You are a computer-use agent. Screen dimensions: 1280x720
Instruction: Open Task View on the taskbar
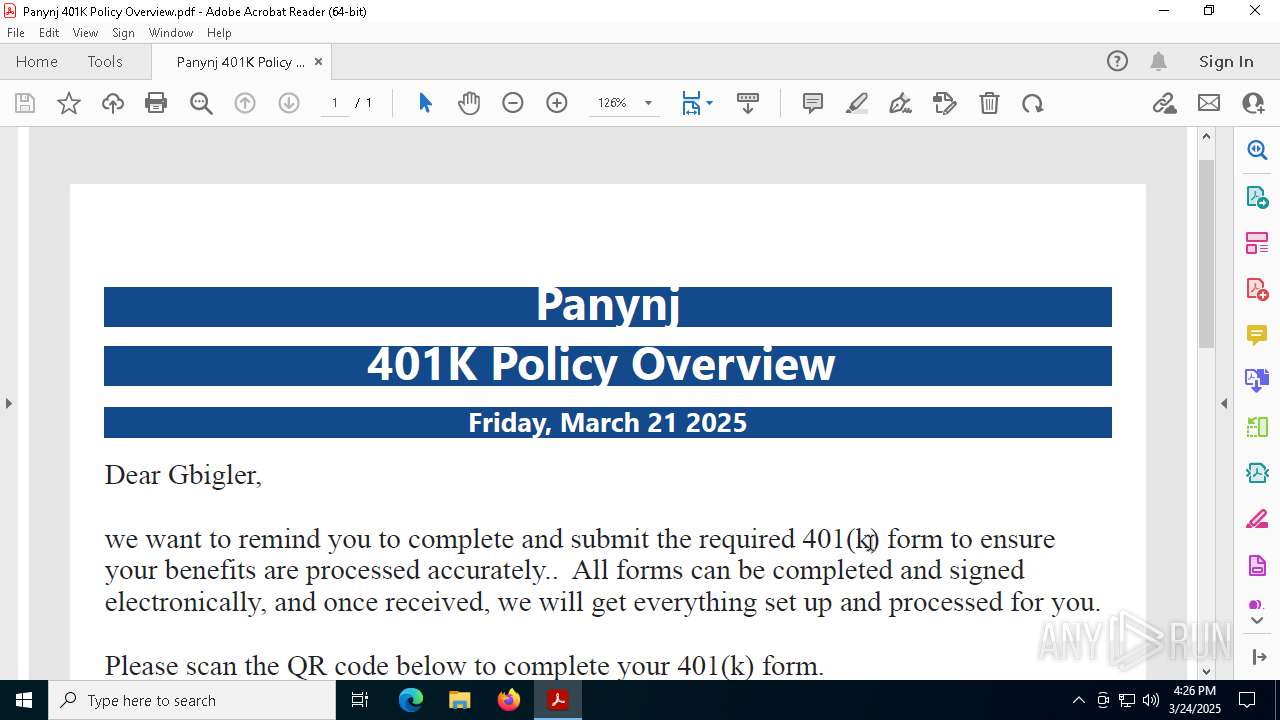[x=360, y=700]
